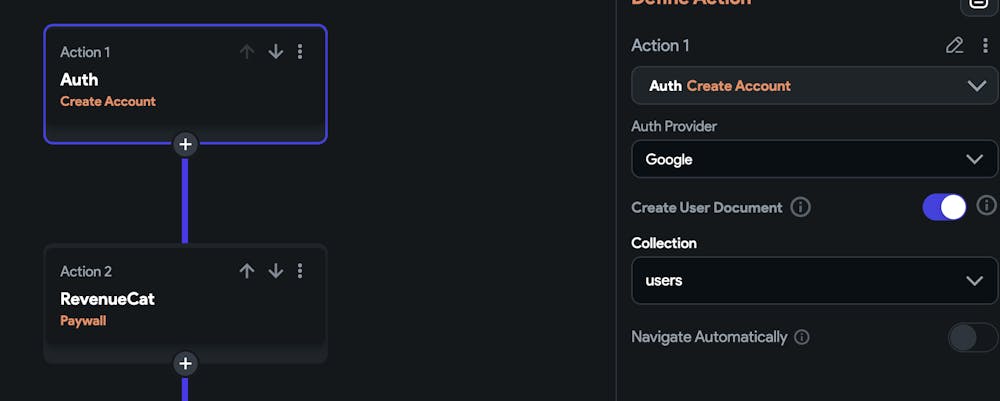Move Action 2 up with arrow
This screenshot has width=1000, height=401.
pyautogui.click(x=247, y=271)
